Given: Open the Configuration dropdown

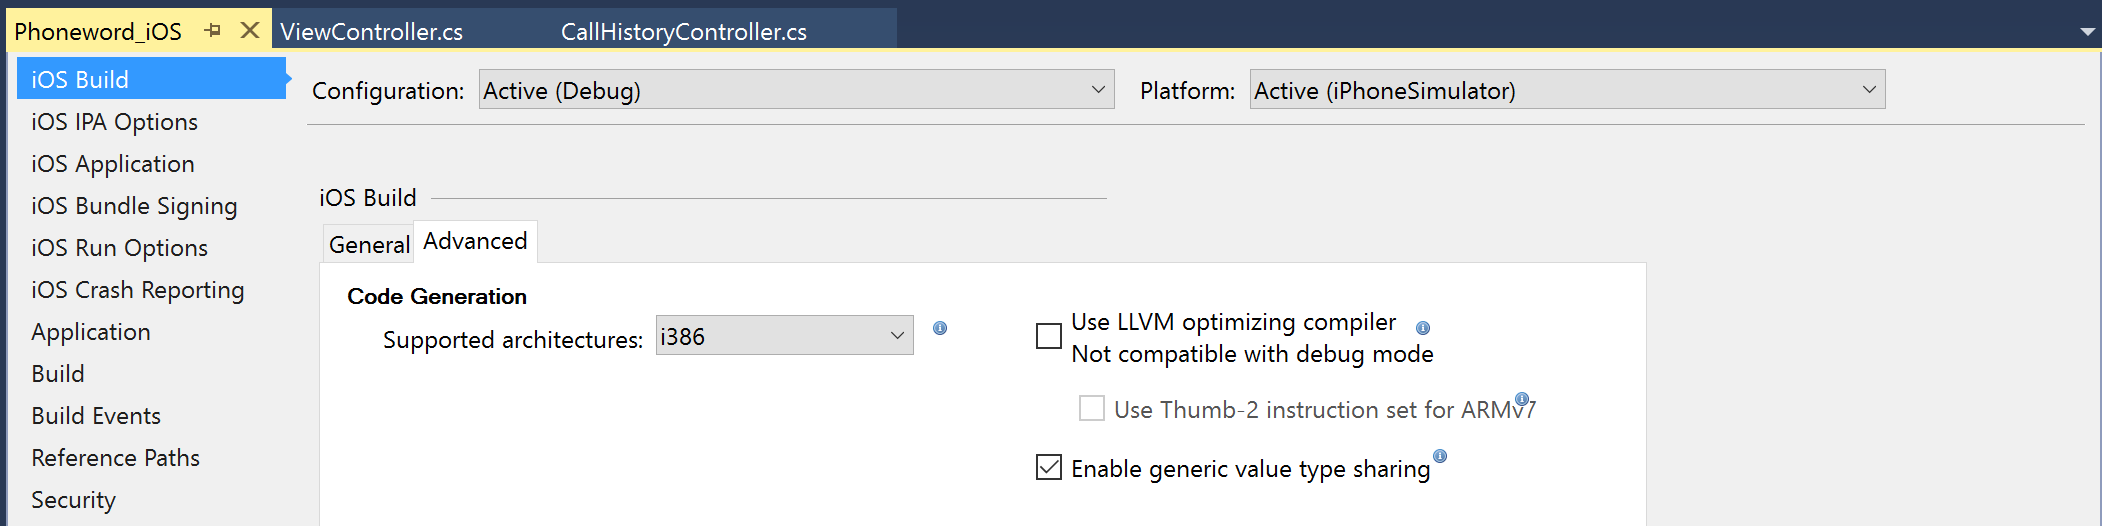Looking at the screenshot, I should pyautogui.click(x=796, y=90).
